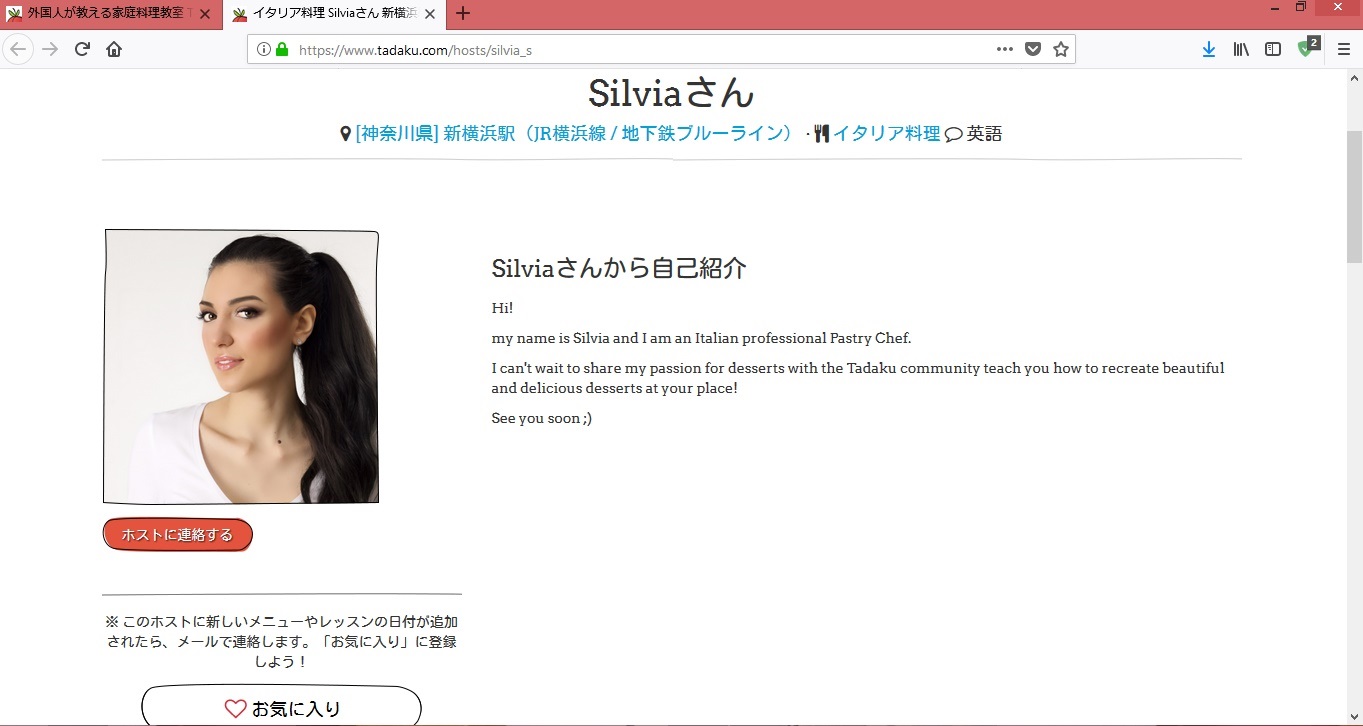Click the green padlock site info icon
The height and width of the screenshot is (726, 1363).
282,49
